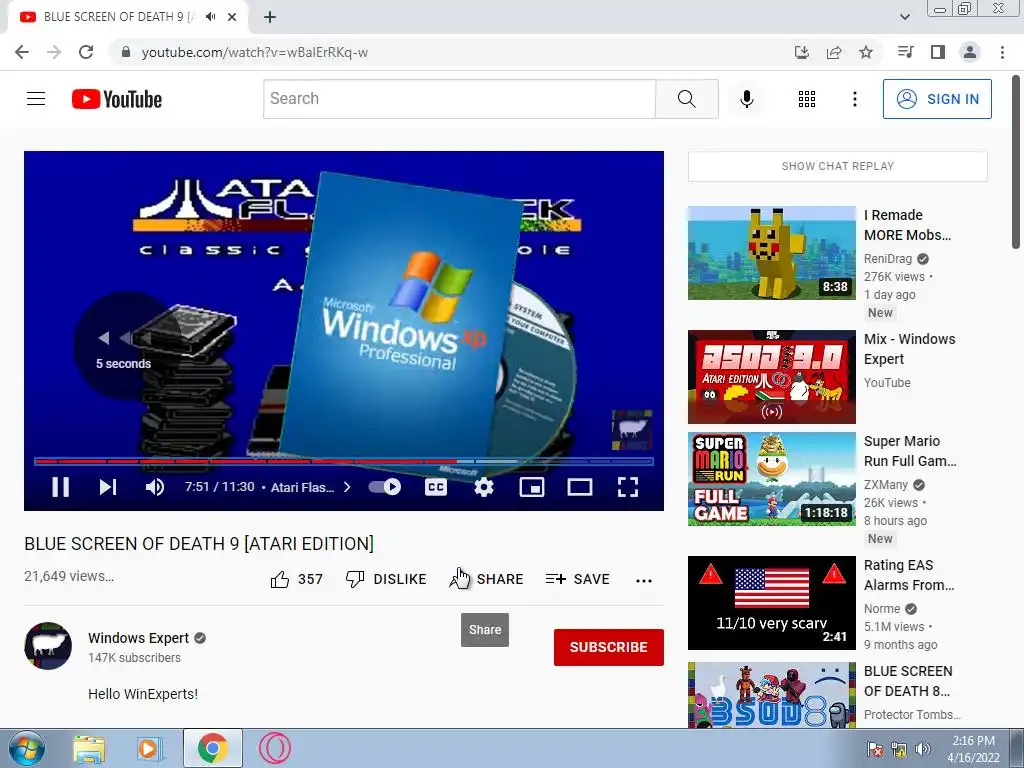The height and width of the screenshot is (768, 1024).
Task: Mute the video volume
Action: 155,487
